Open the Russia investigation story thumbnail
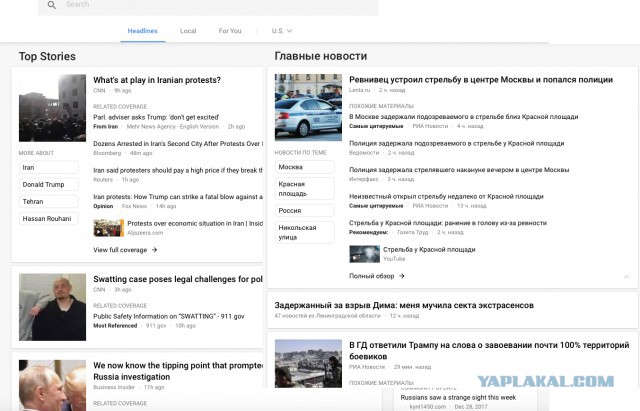640x411 pixels. (52, 385)
